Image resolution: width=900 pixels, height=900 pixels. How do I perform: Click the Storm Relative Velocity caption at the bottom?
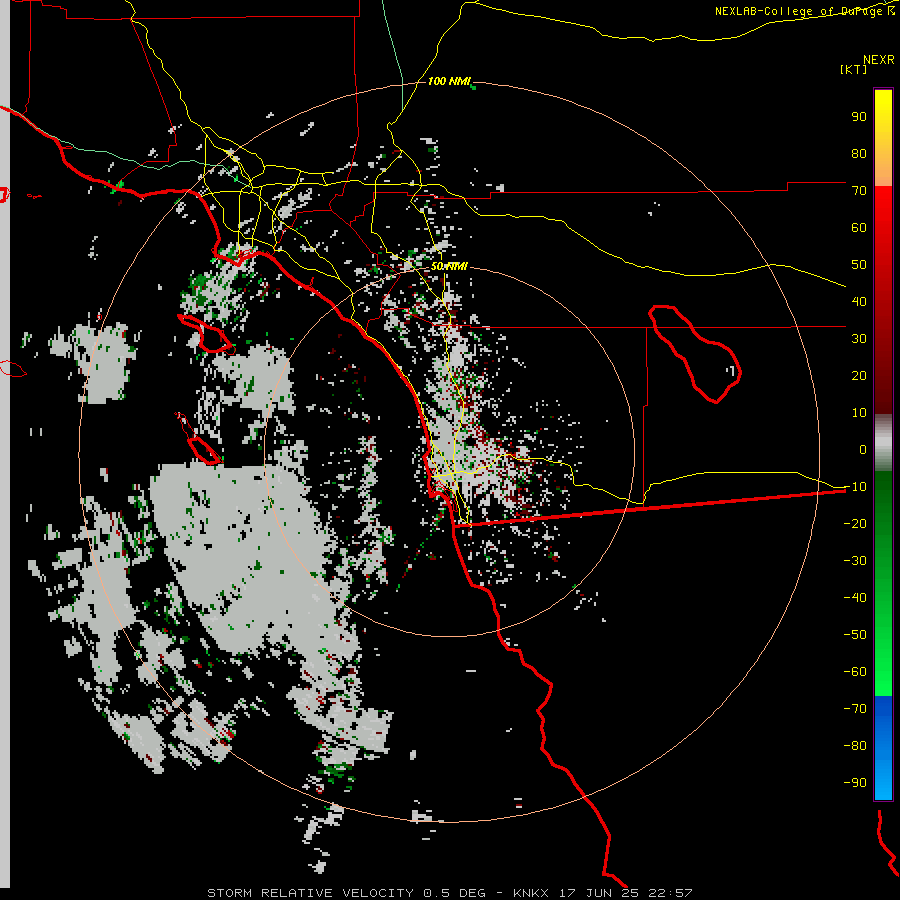pyautogui.click(x=449, y=893)
